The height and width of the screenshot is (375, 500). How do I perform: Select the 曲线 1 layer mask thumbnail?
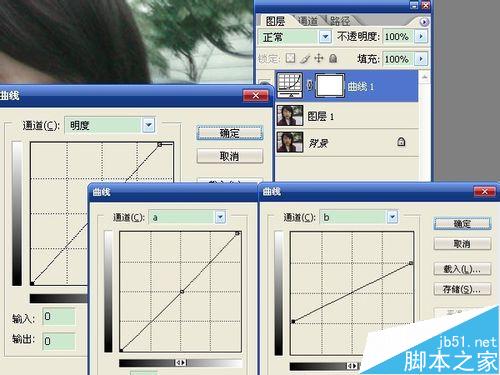(x=330, y=86)
